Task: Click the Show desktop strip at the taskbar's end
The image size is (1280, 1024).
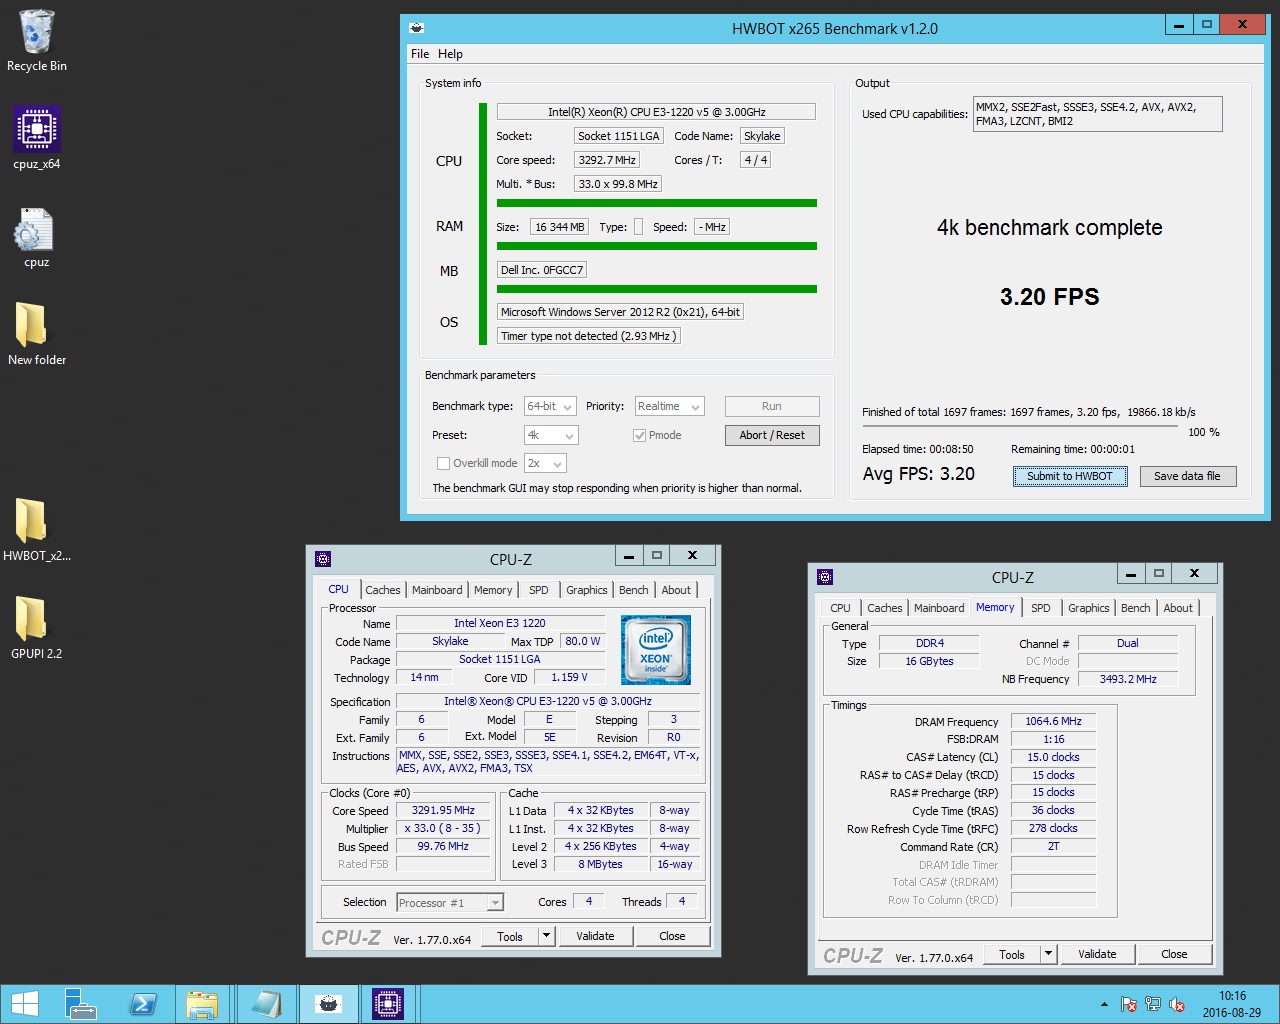Action: click(x=1276, y=1004)
